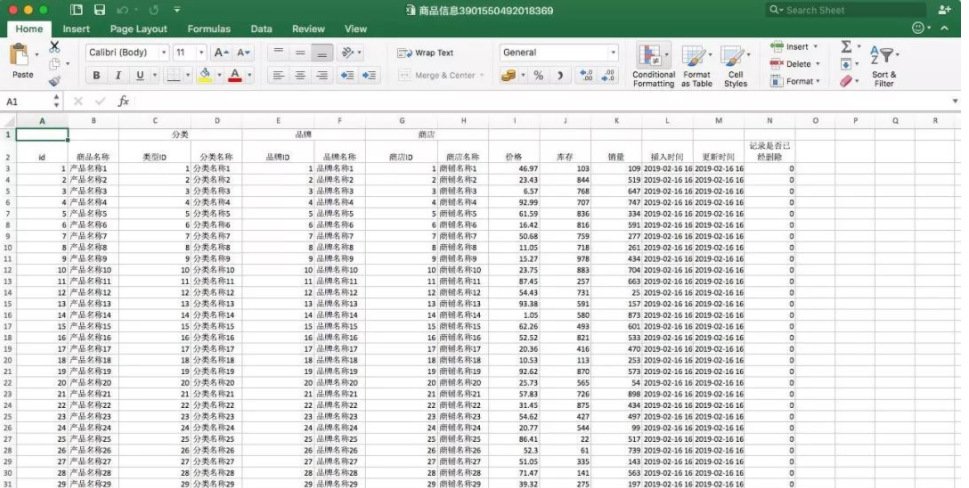Open Conditional Formatting menu
This screenshot has width=969, height=488.
pyautogui.click(x=653, y=65)
